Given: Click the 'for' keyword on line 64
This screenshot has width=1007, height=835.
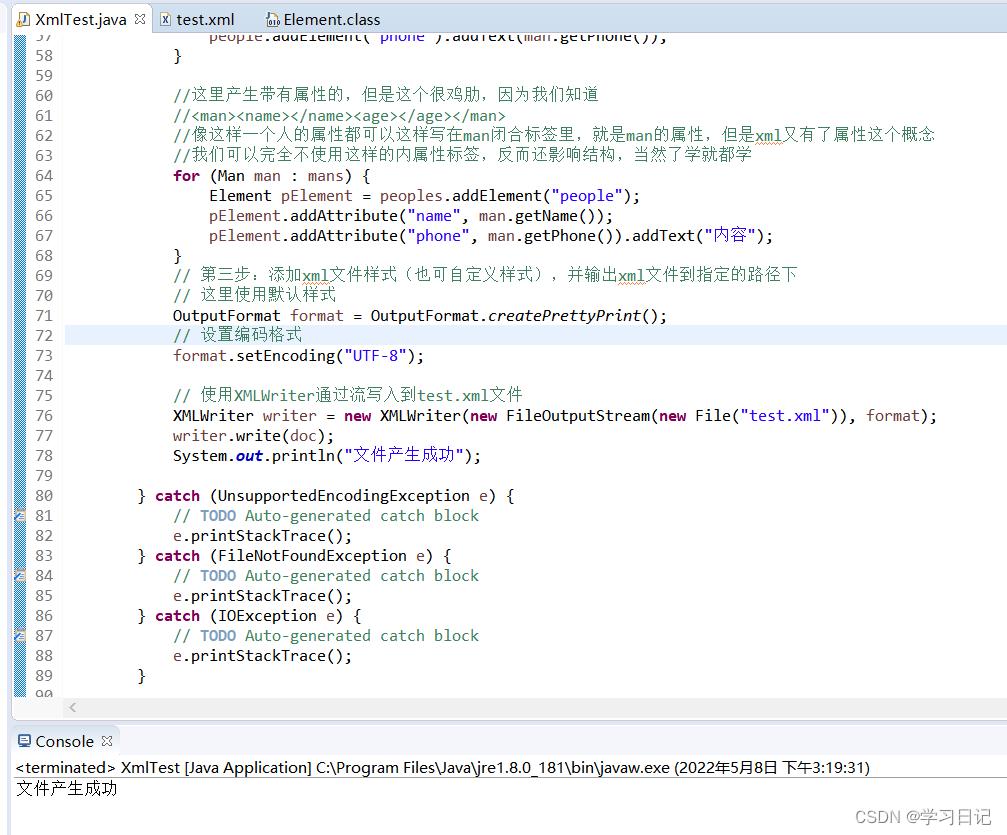Looking at the screenshot, I should (x=186, y=175).
